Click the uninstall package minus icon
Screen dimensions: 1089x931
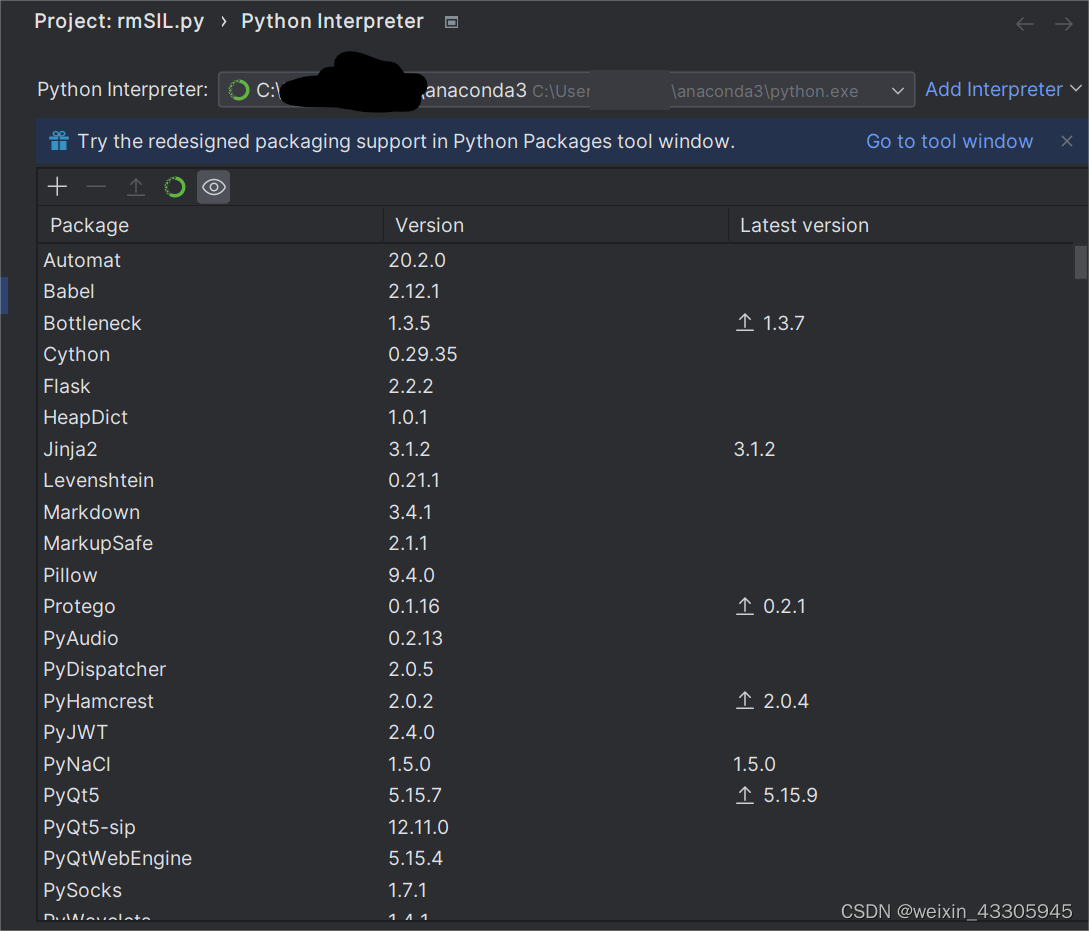(96, 187)
